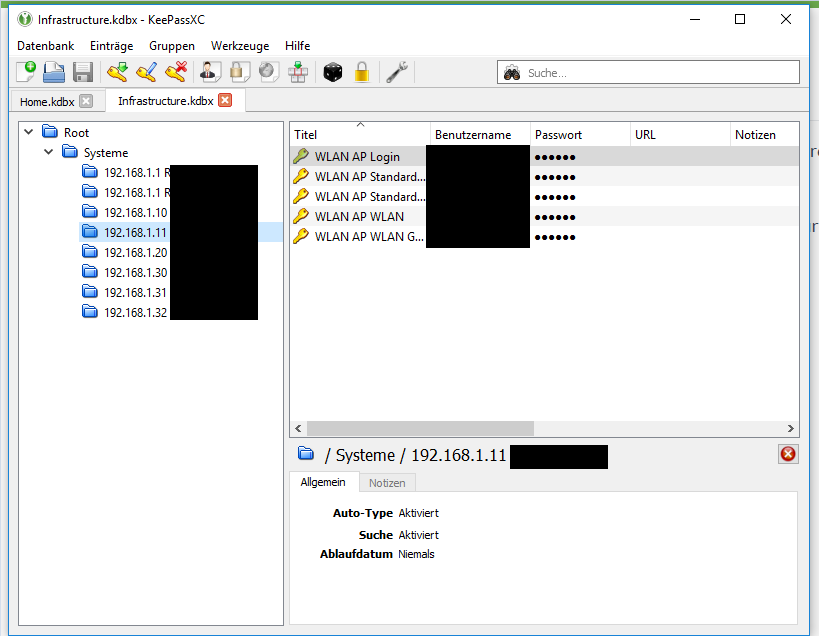Viewport: 819px width, 636px height.
Task: Collapse the Systeme group
Action: [x=47, y=152]
